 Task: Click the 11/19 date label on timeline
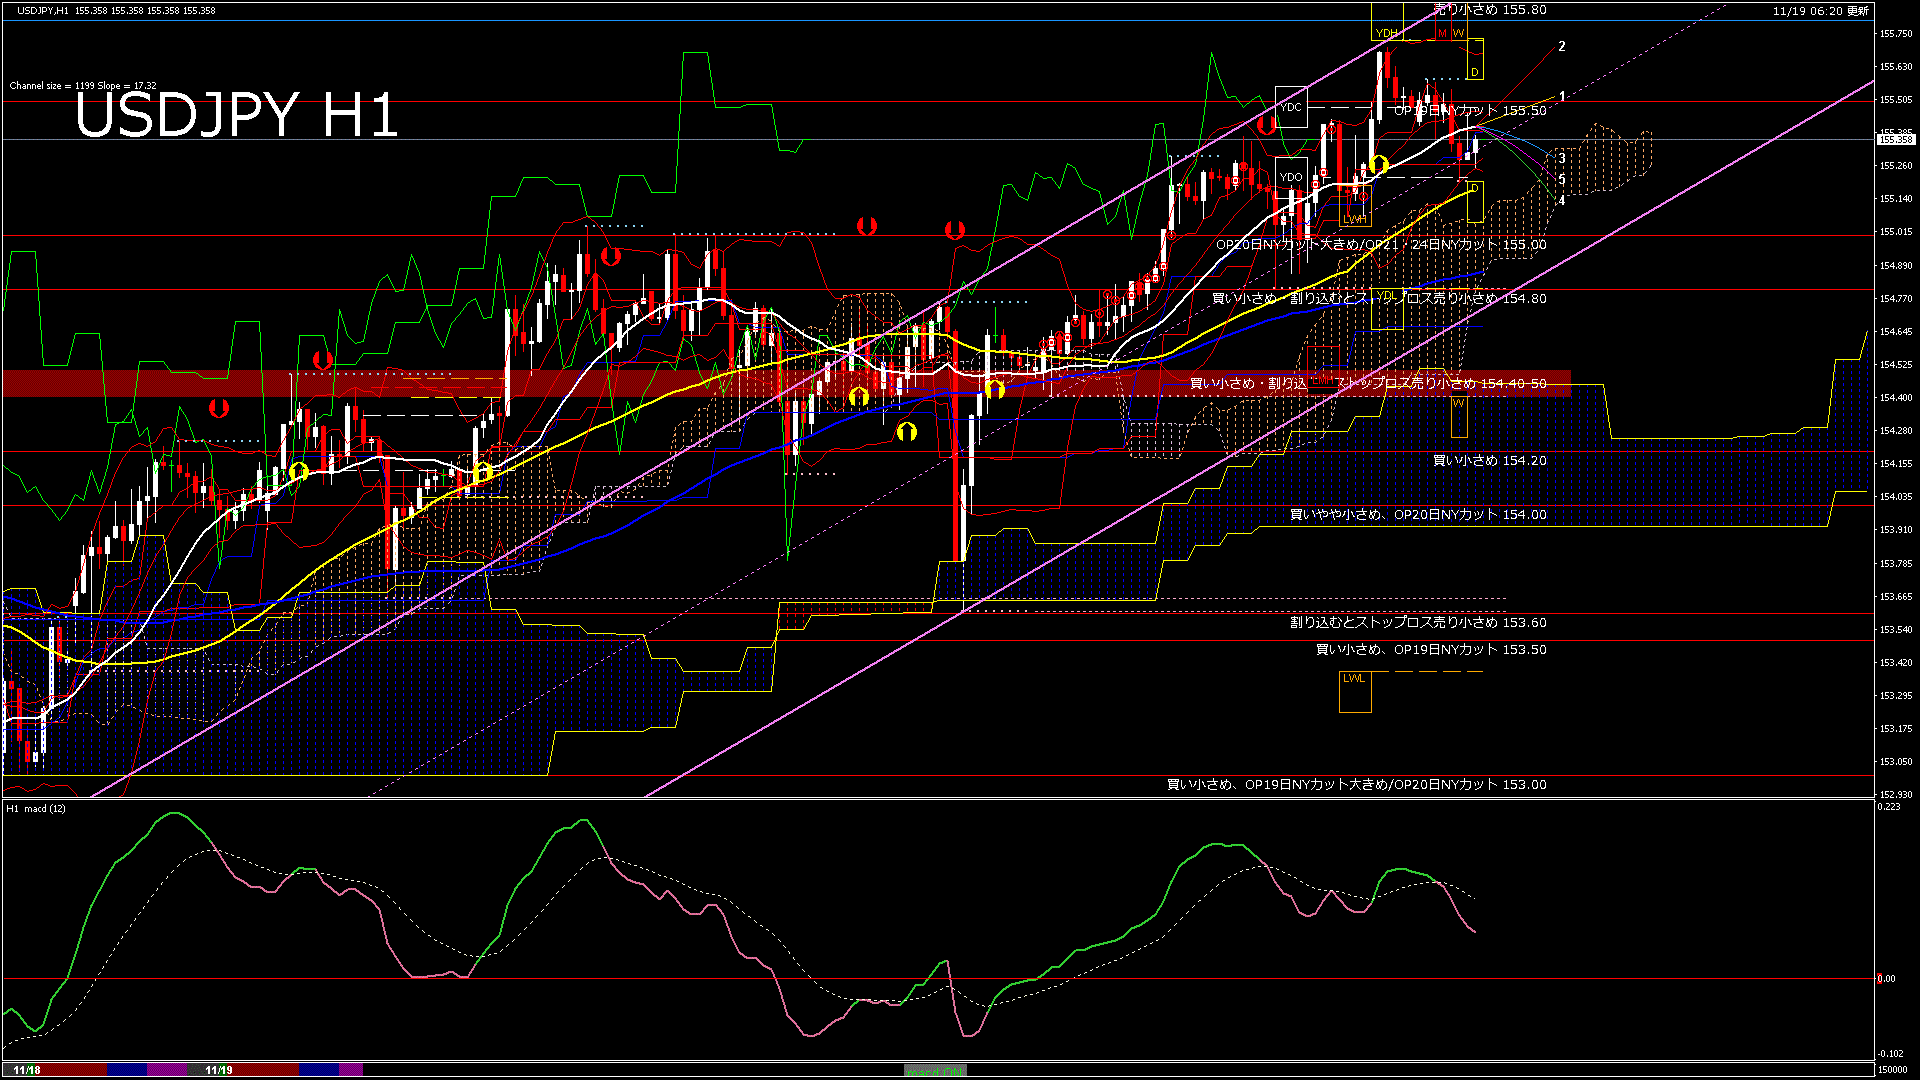click(220, 1069)
